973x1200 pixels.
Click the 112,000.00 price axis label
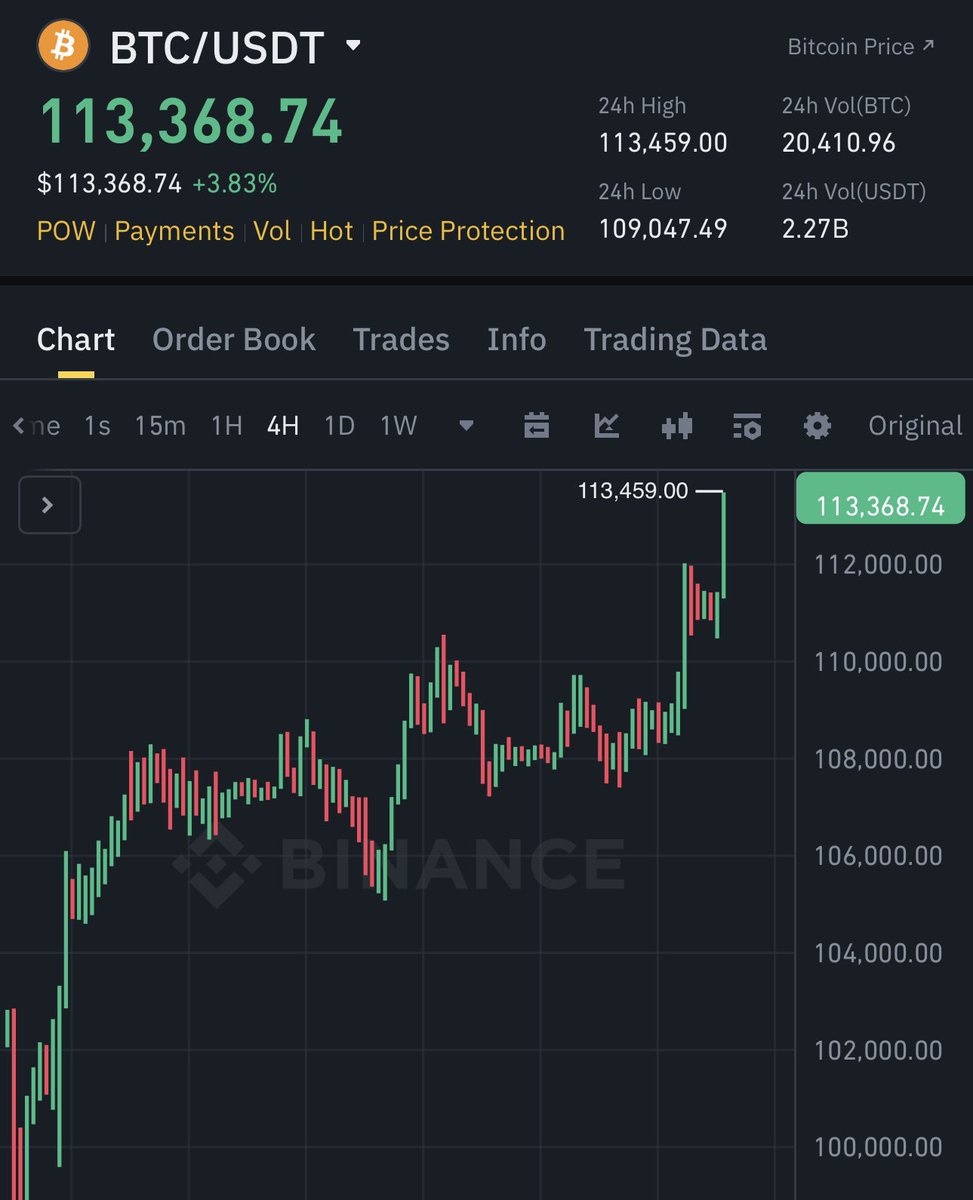click(879, 564)
